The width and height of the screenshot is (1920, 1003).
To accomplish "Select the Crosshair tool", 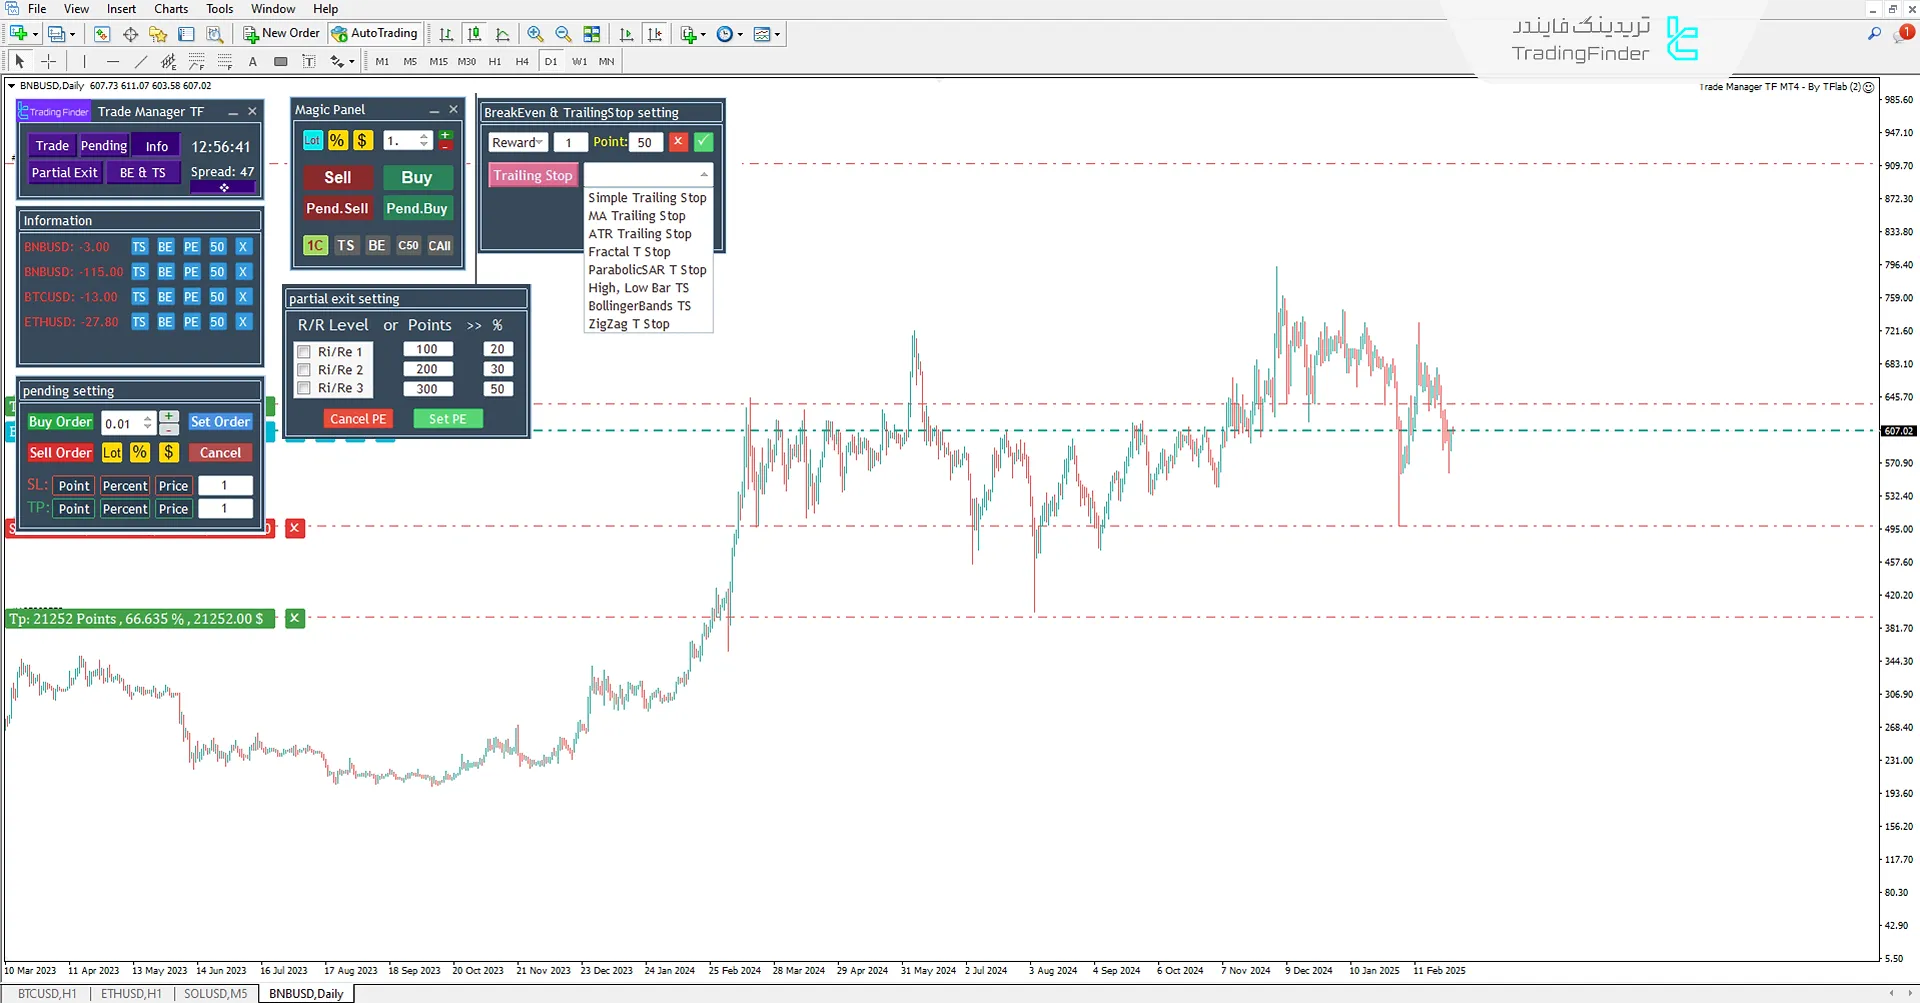I will pos(48,61).
